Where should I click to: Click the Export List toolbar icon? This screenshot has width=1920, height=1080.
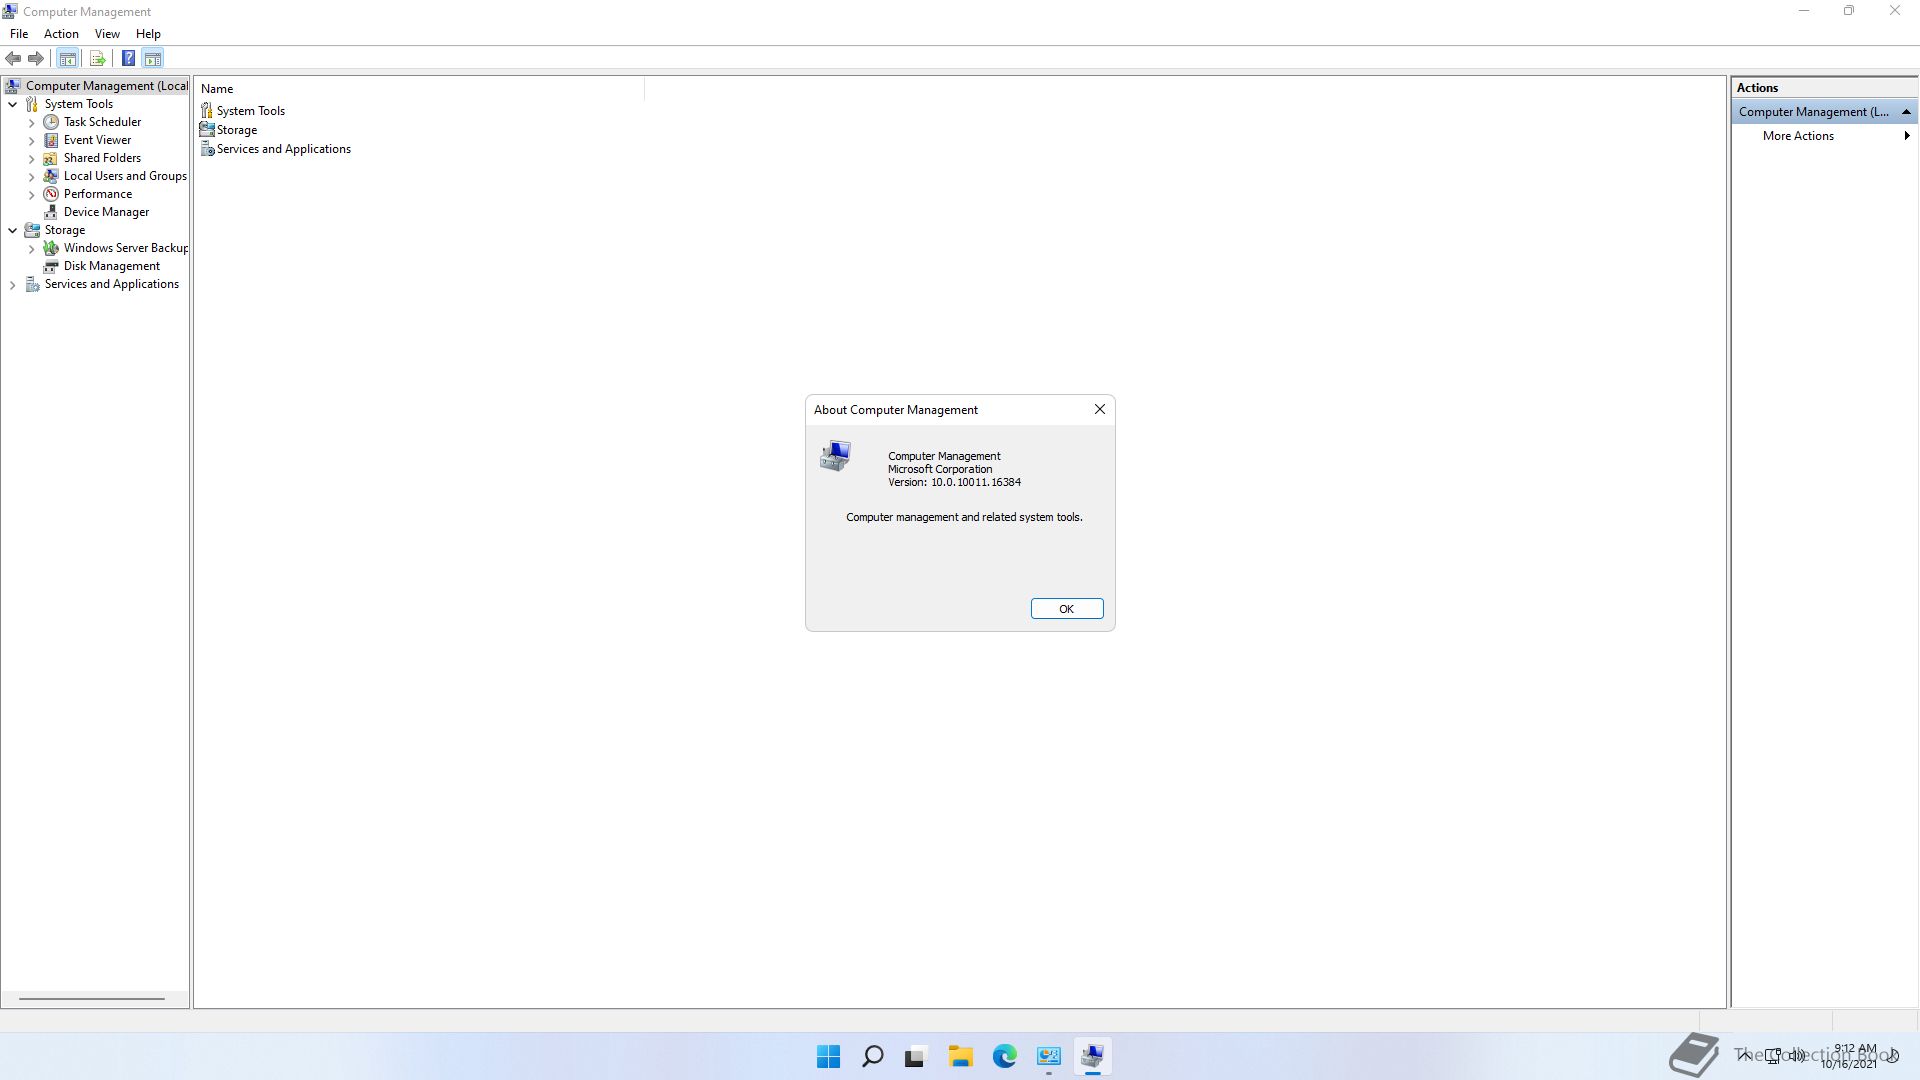[97, 59]
